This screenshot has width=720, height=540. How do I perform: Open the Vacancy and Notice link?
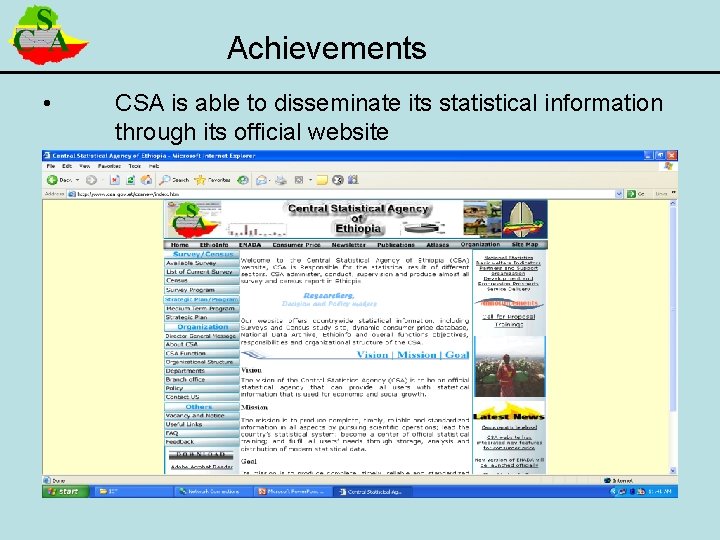pyautogui.click(x=202, y=416)
